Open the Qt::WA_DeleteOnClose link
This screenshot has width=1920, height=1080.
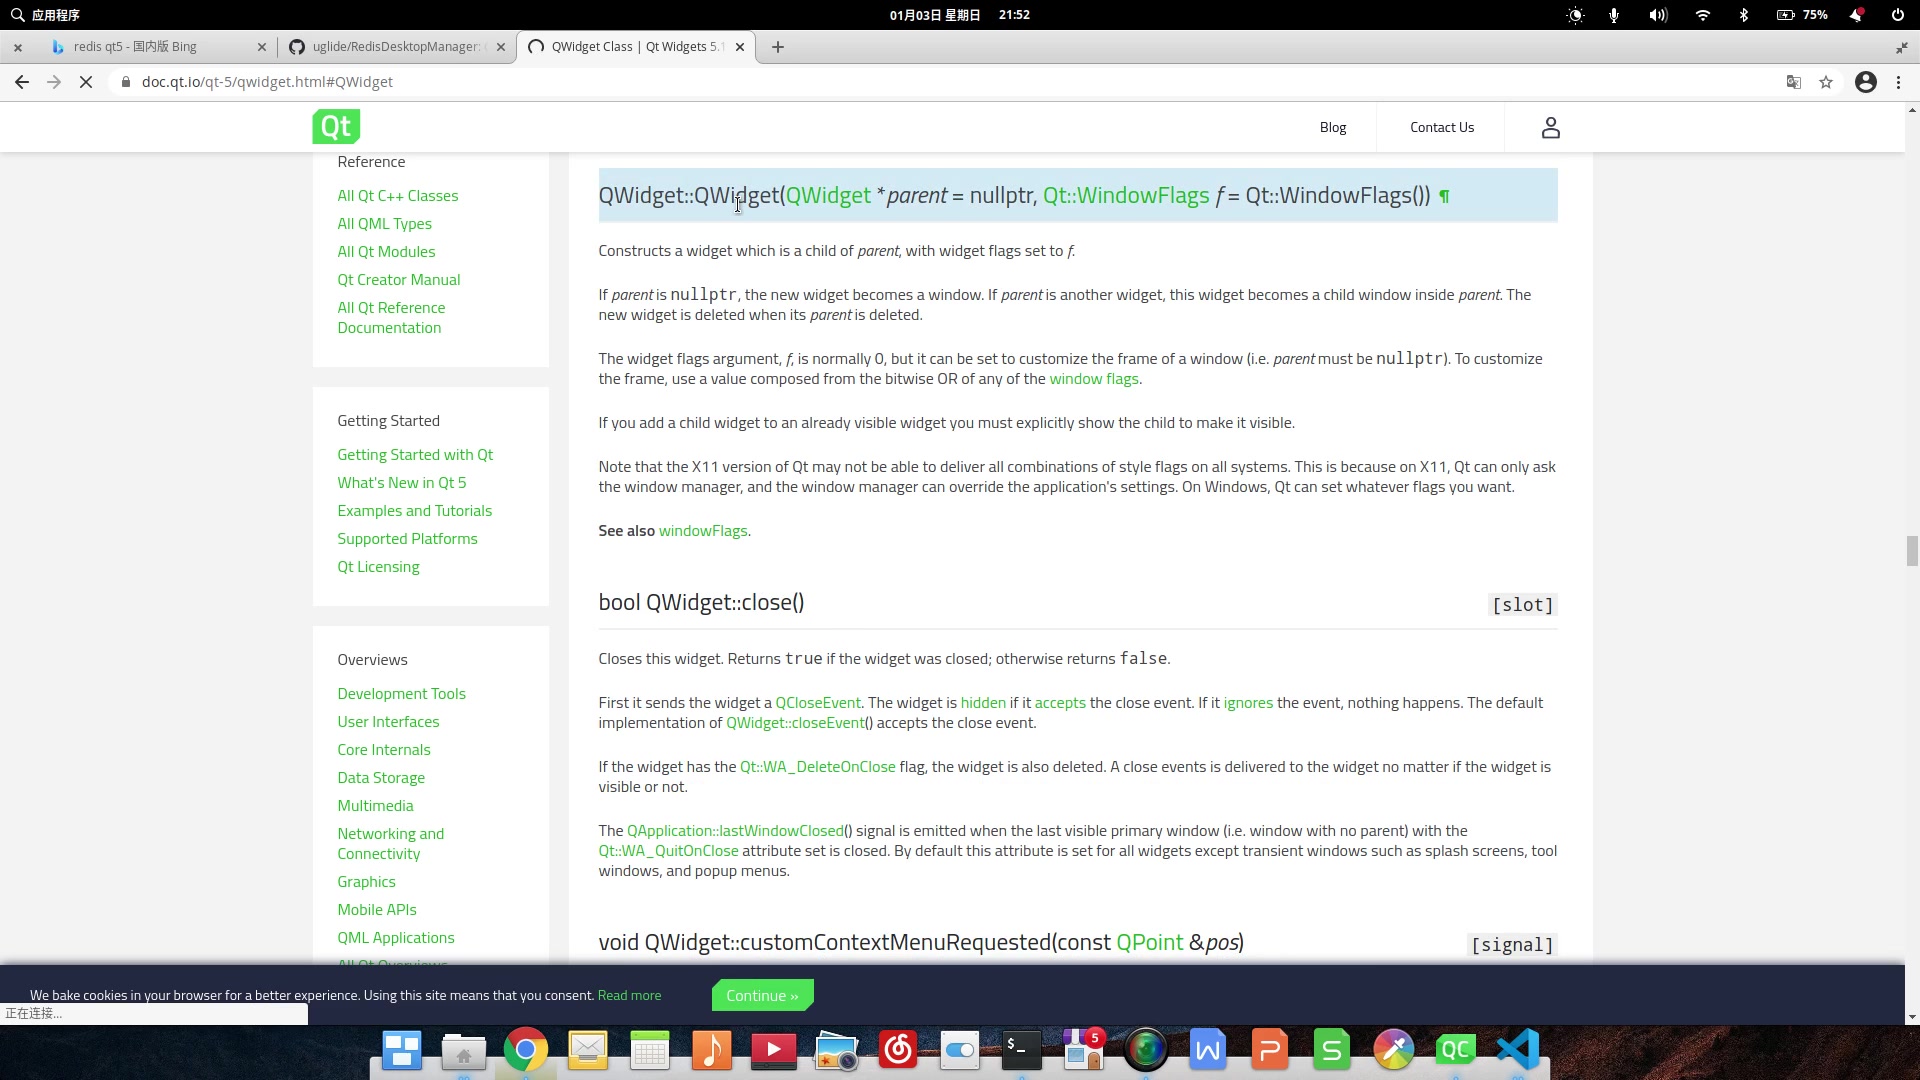(817, 767)
